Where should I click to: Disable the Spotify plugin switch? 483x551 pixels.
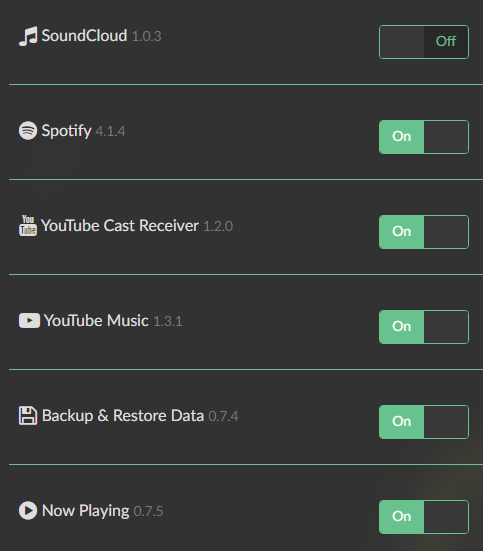(424, 137)
